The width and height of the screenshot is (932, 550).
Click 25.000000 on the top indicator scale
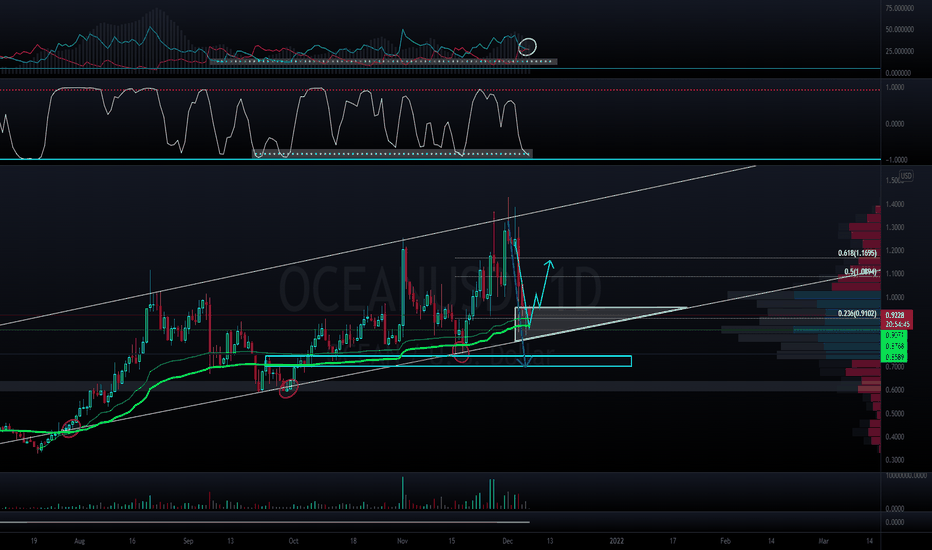tap(899, 51)
